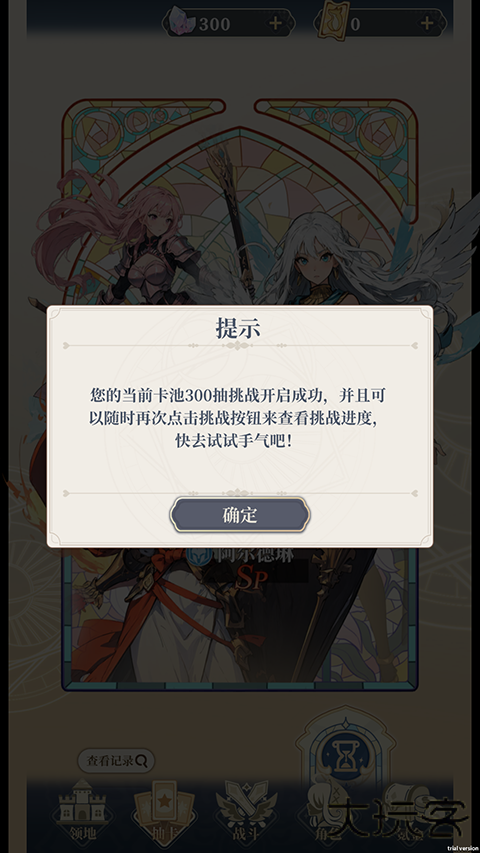Confirm the prompt with the 确定 button

[239, 514]
